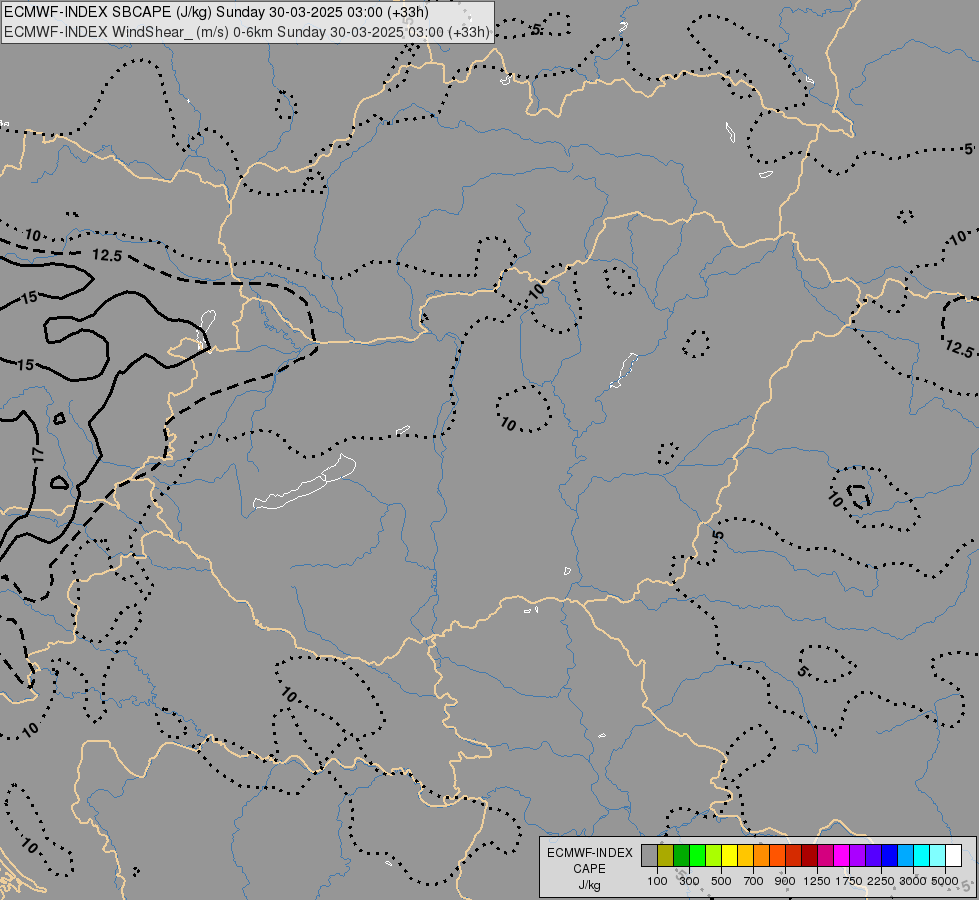Click the white swatch in CAPE legend

point(953,855)
